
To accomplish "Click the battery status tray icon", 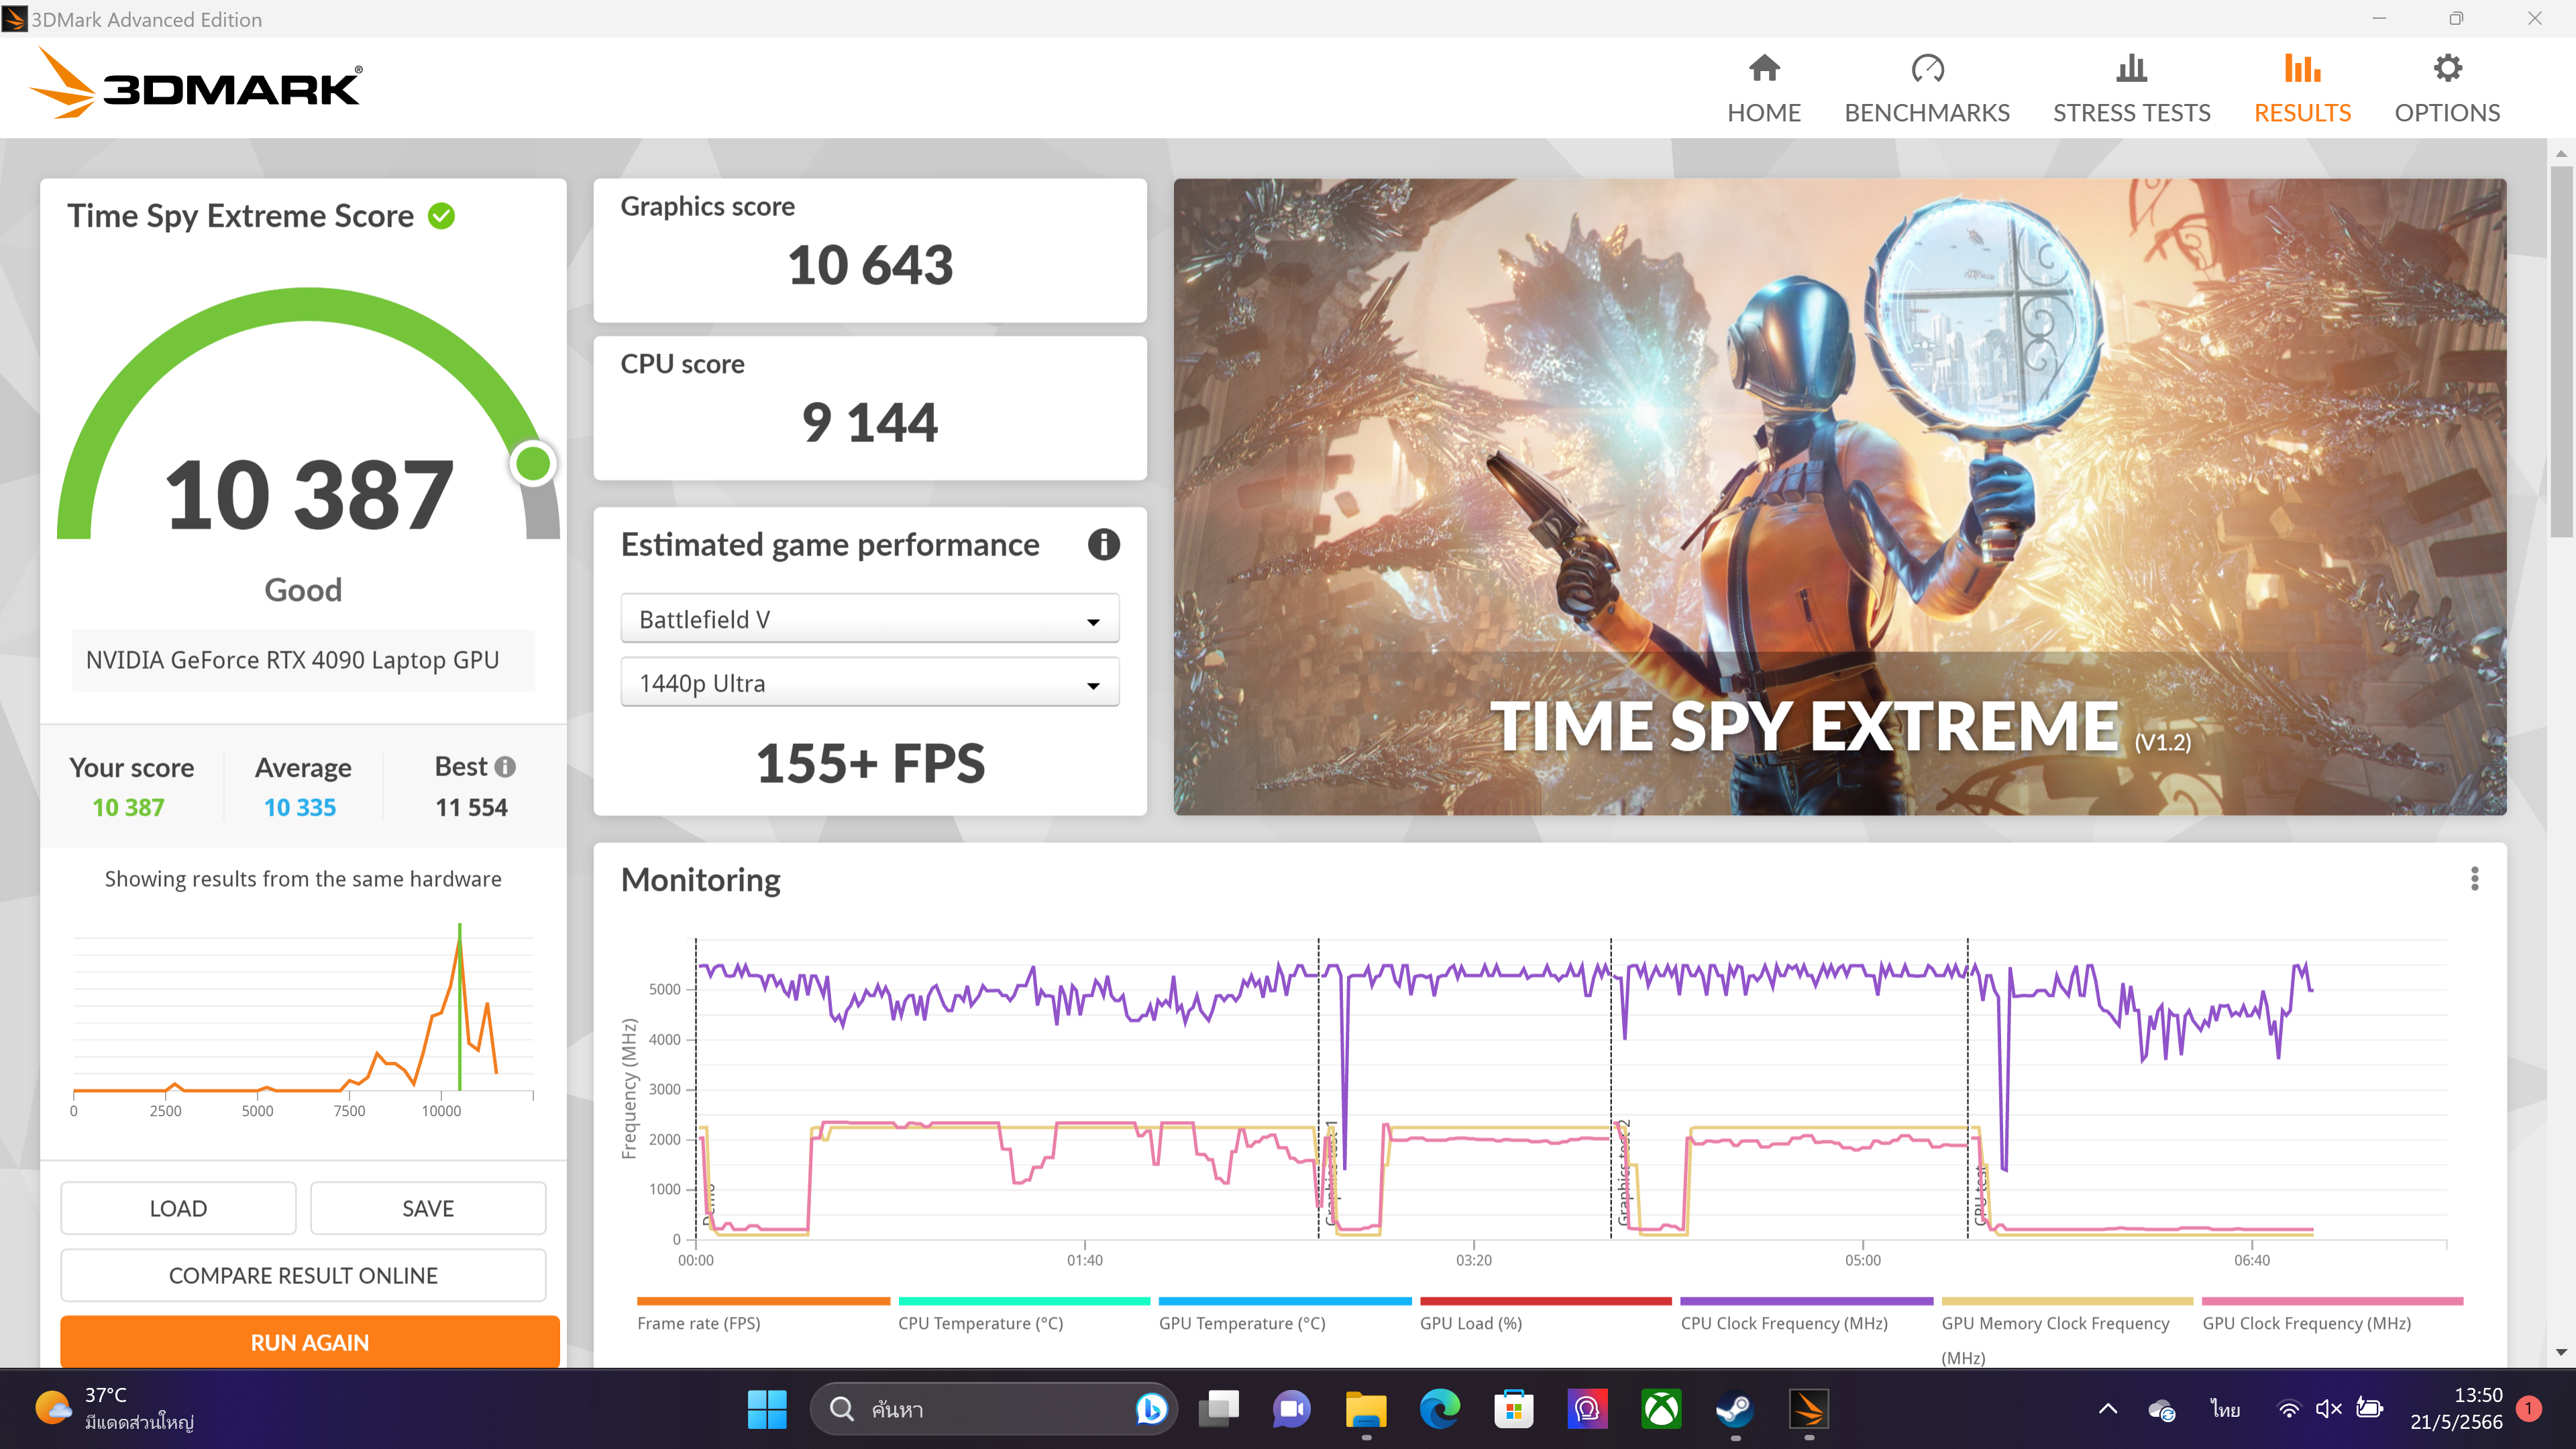I will [2369, 1409].
